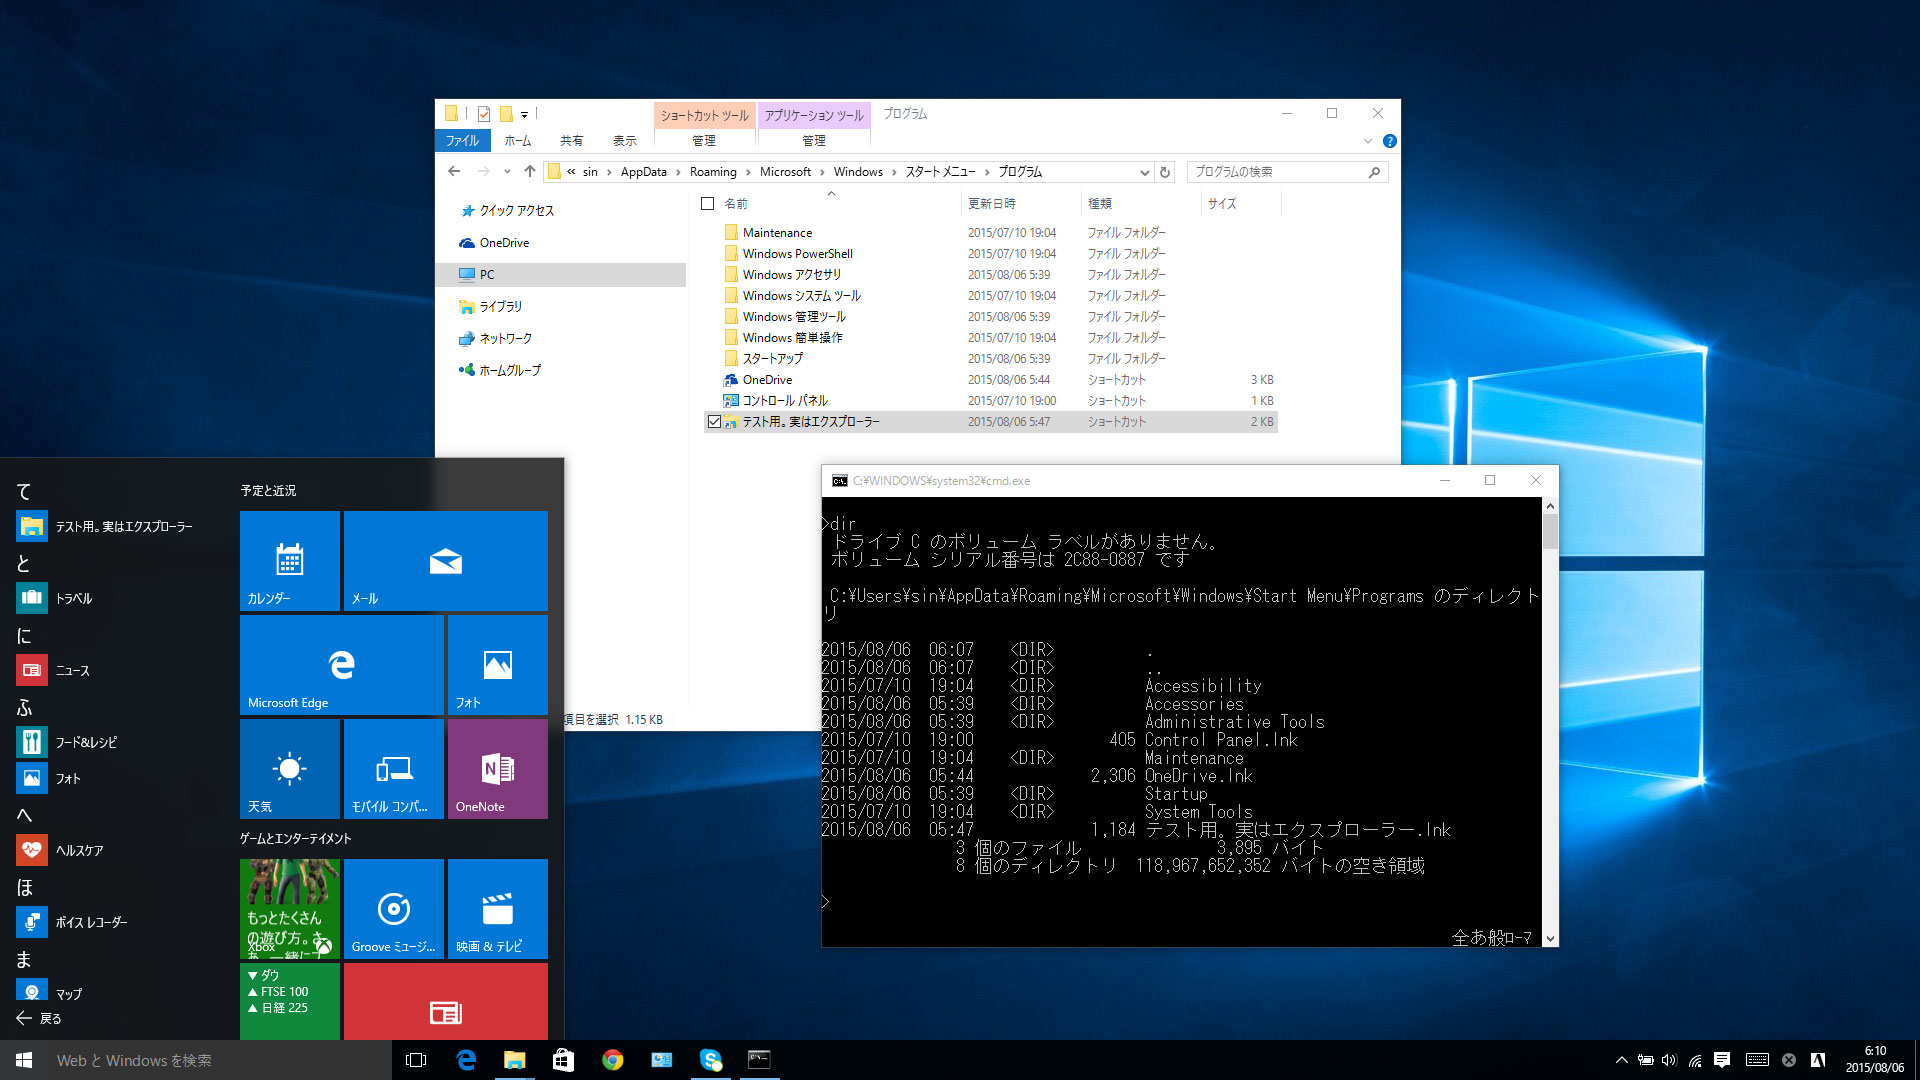The width and height of the screenshot is (1920, 1080).
Task: Launch the OneNote tile
Action: (x=498, y=769)
